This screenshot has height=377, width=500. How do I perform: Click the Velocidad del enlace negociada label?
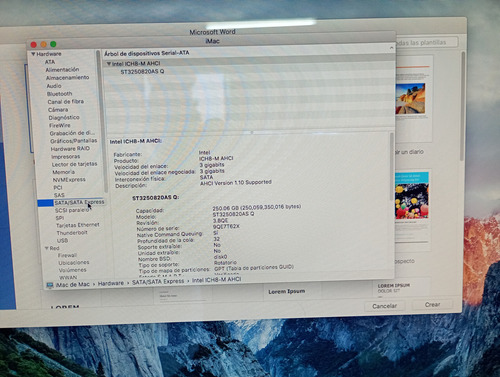point(155,173)
